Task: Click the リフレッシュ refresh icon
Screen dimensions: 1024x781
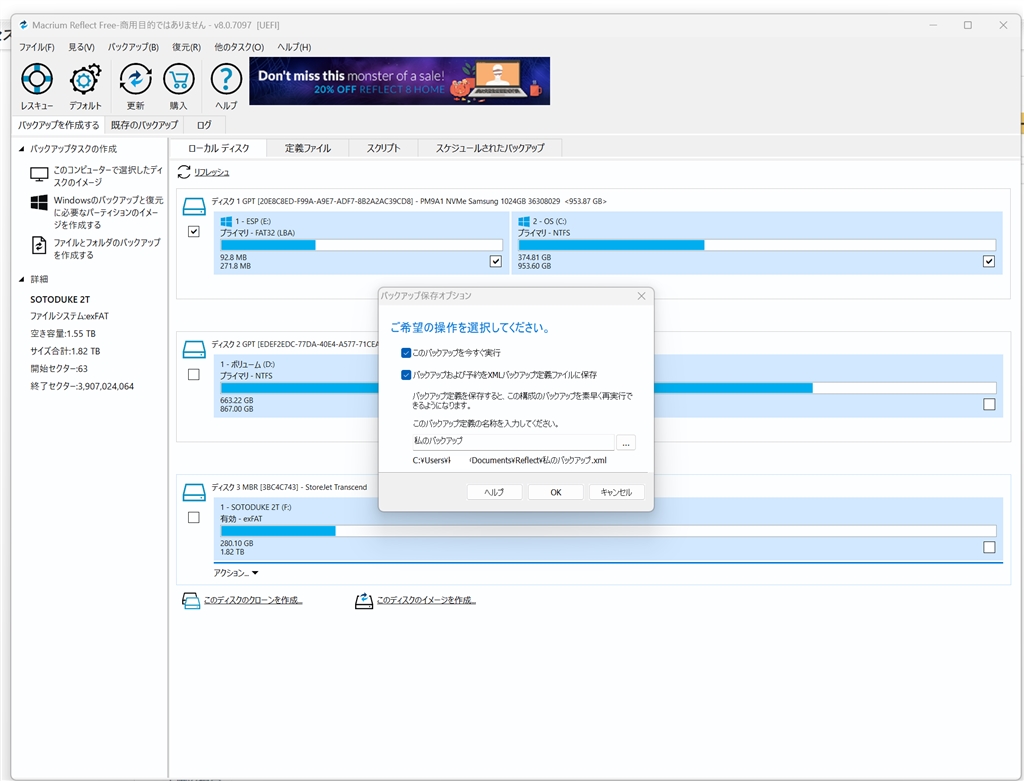Action: click(184, 172)
